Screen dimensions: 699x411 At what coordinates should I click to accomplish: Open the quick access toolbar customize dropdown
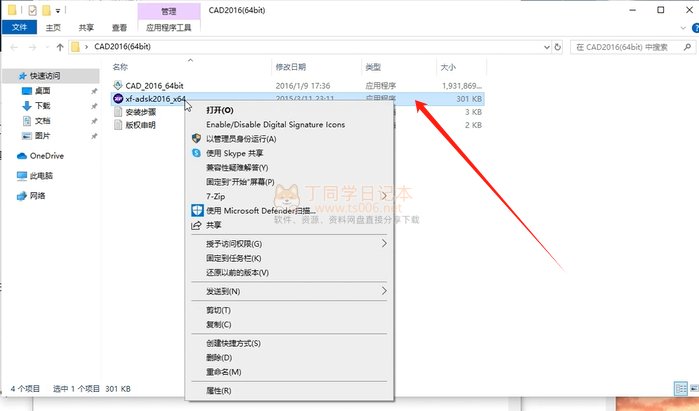[x=58, y=10]
